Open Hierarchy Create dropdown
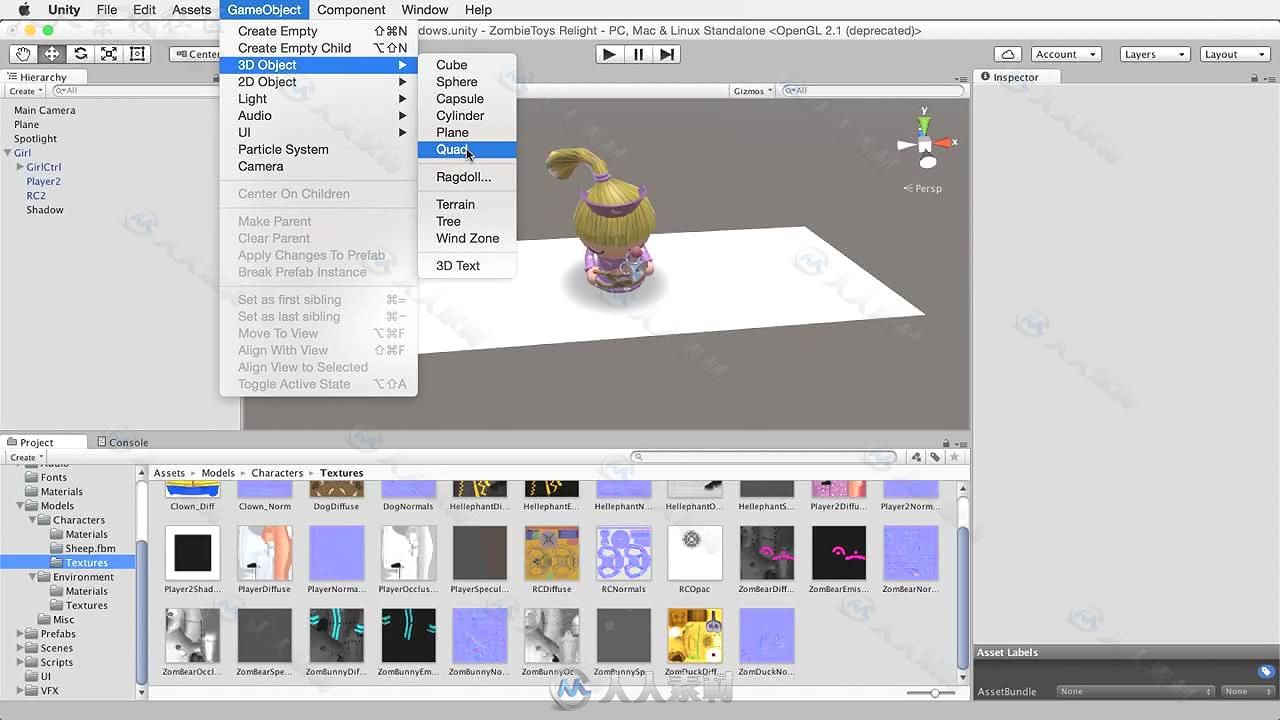The height and width of the screenshot is (720, 1280). 26,91
